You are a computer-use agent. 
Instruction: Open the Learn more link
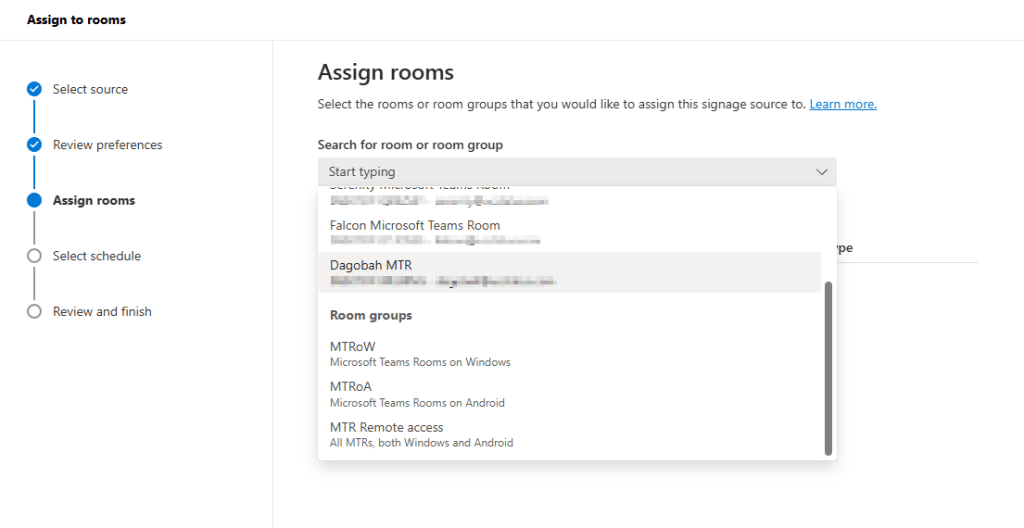842,104
